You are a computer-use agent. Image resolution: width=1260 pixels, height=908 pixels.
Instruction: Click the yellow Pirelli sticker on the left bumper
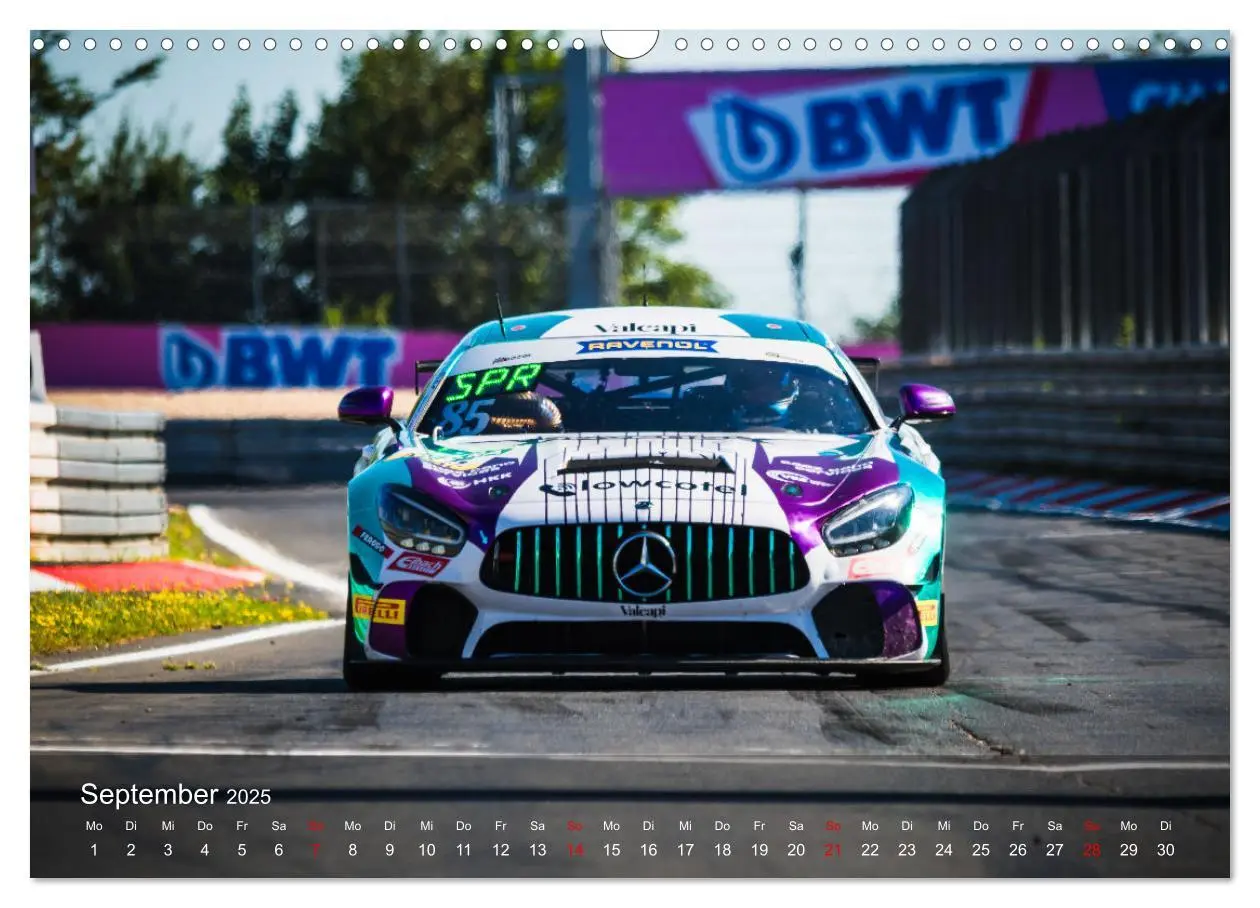[x=379, y=610]
